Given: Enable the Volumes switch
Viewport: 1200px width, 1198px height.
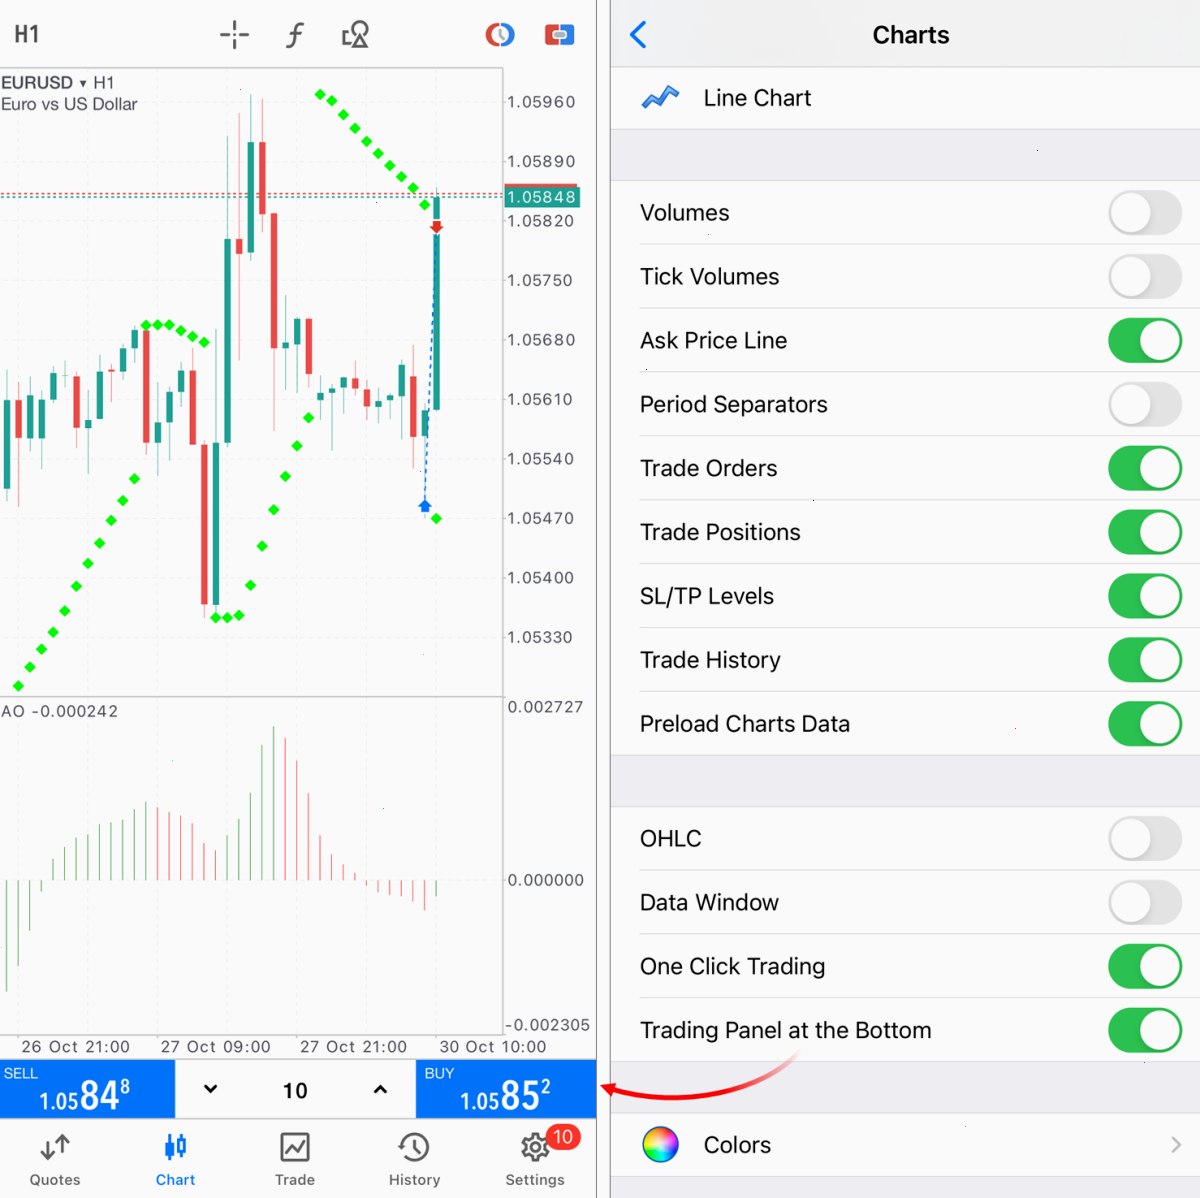Looking at the screenshot, I should [x=1145, y=213].
